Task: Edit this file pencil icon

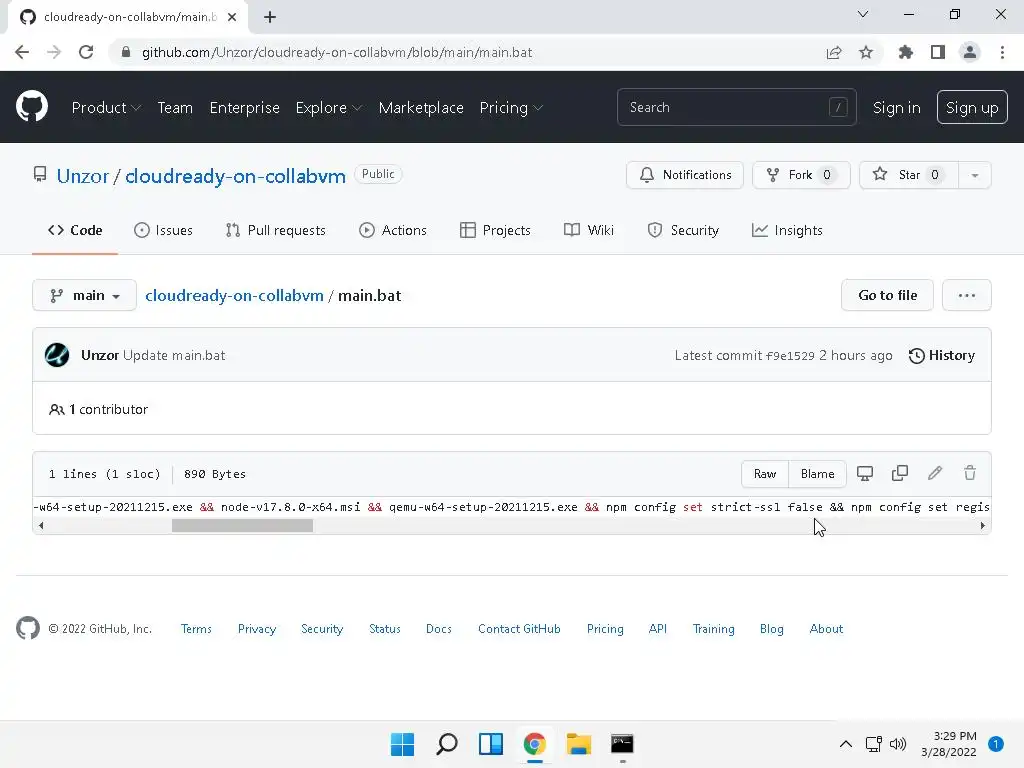Action: point(935,473)
